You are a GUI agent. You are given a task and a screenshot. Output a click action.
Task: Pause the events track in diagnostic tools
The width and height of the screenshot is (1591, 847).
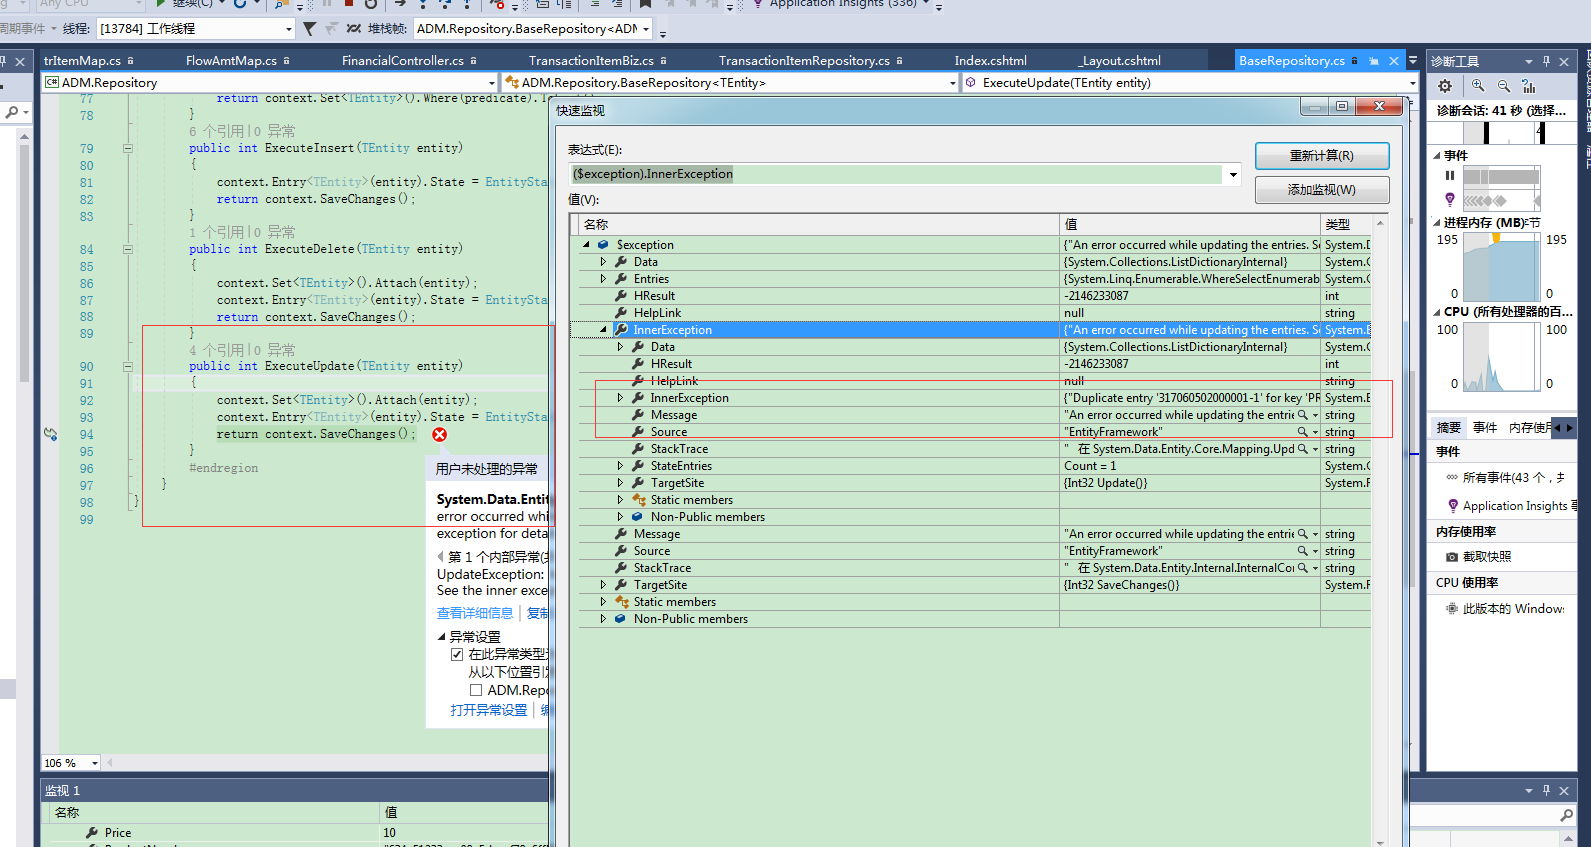pyautogui.click(x=1450, y=175)
